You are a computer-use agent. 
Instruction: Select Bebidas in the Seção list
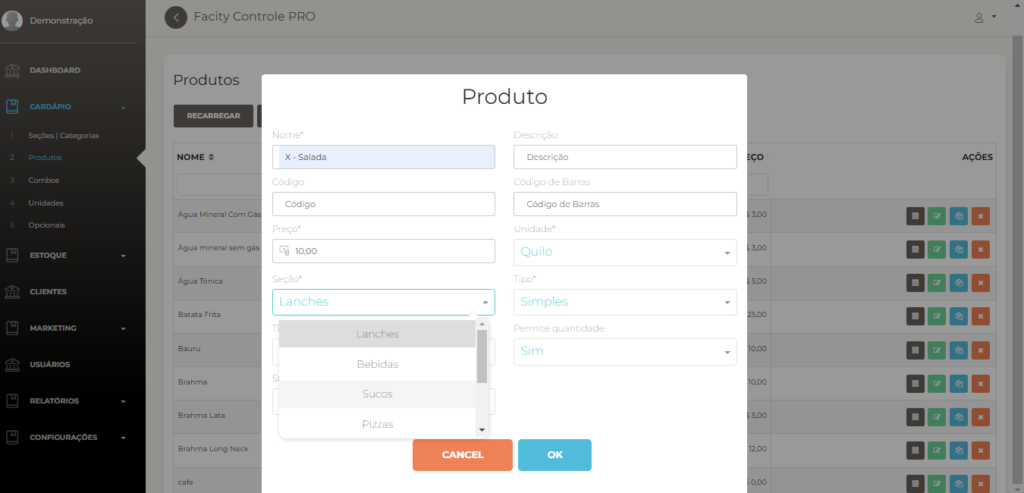point(377,364)
